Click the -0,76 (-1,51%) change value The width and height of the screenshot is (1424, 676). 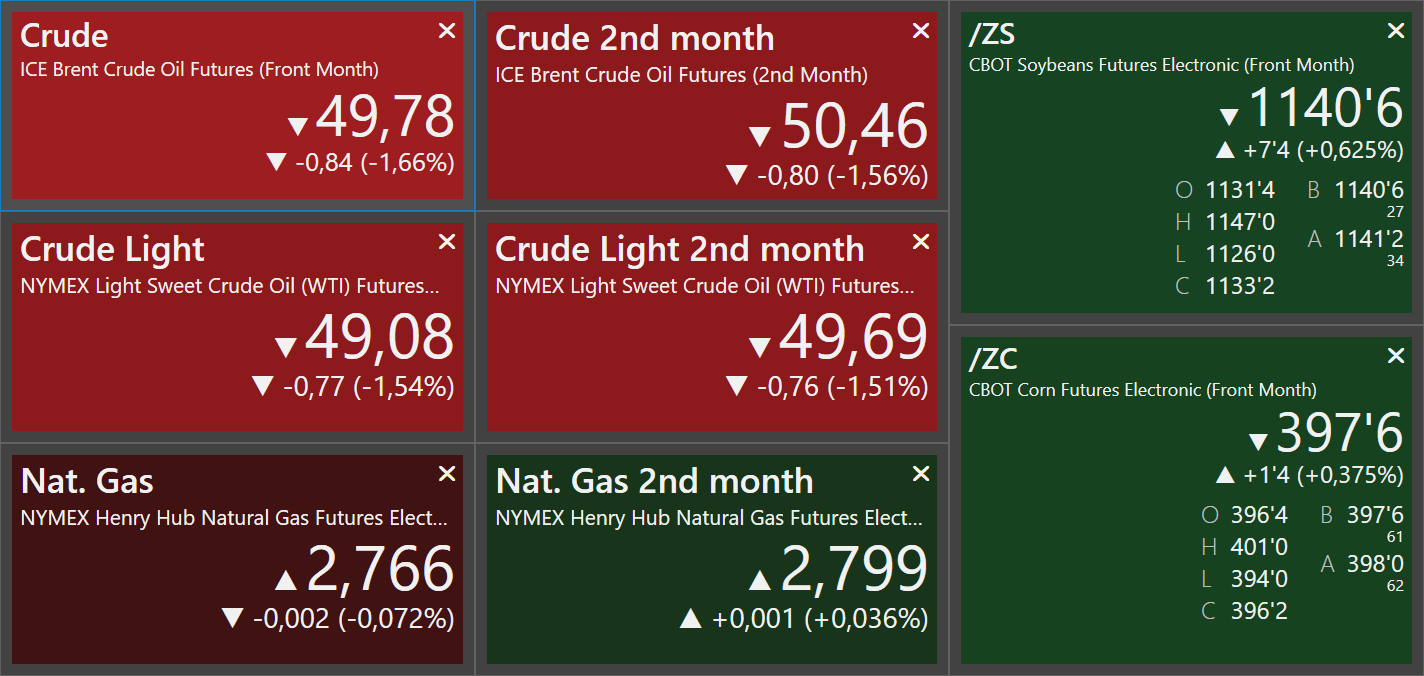(x=843, y=386)
